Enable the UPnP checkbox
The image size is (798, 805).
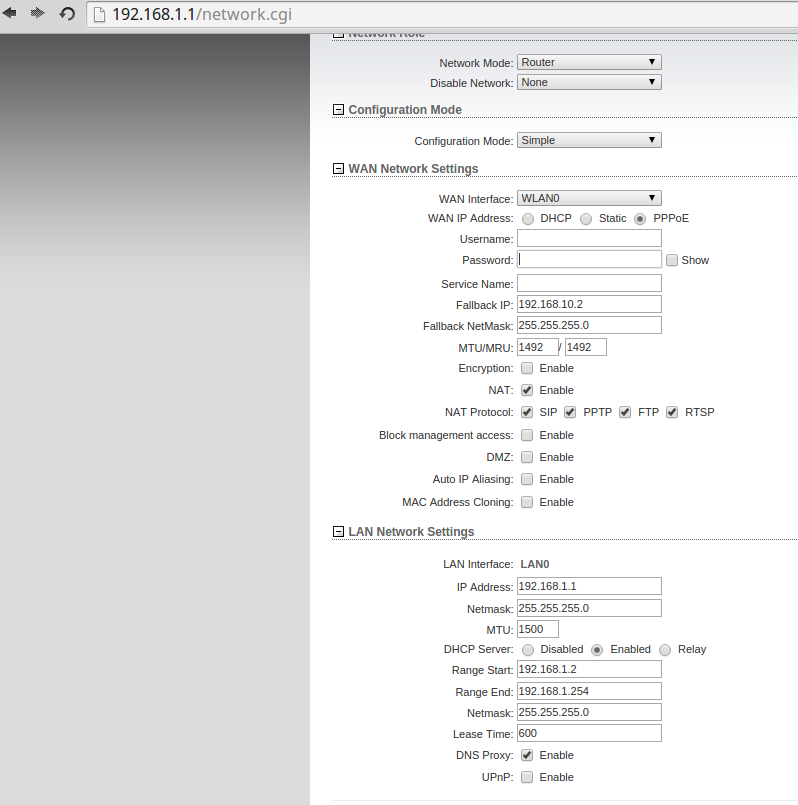point(527,777)
